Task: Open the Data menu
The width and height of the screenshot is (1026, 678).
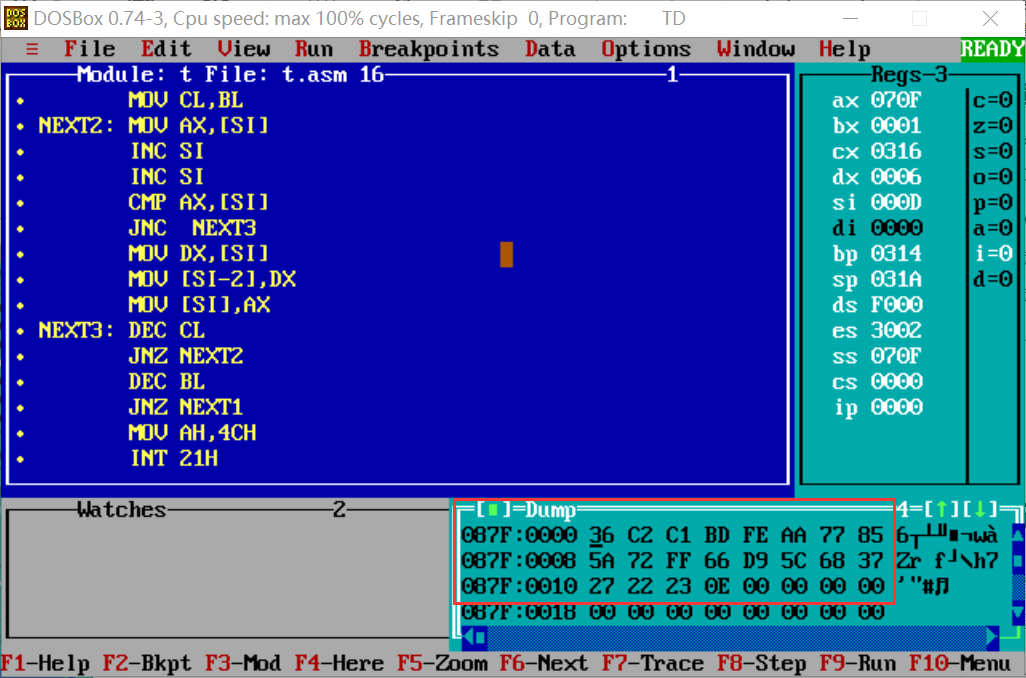Action: click(550, 49)
